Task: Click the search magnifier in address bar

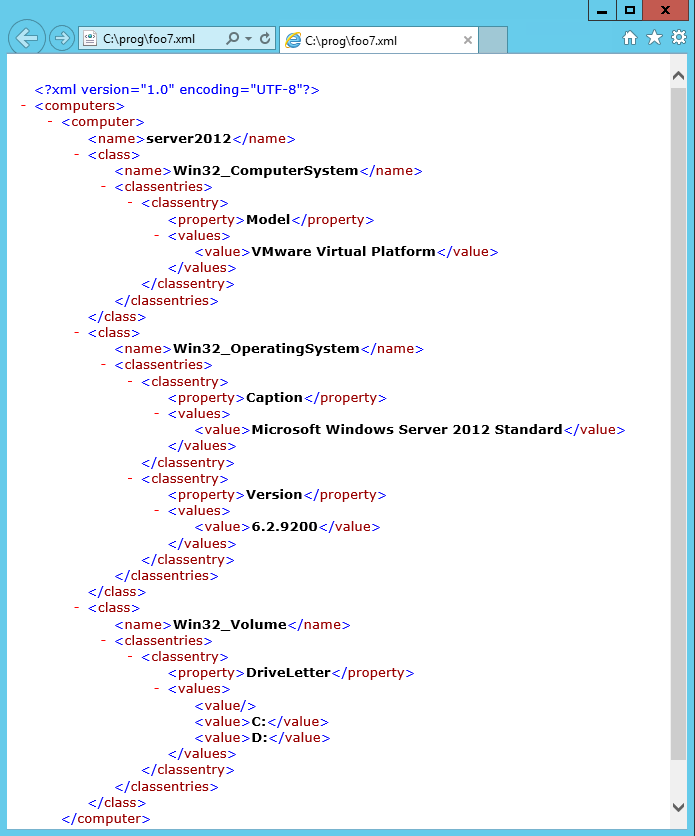Action: [233, 39]
